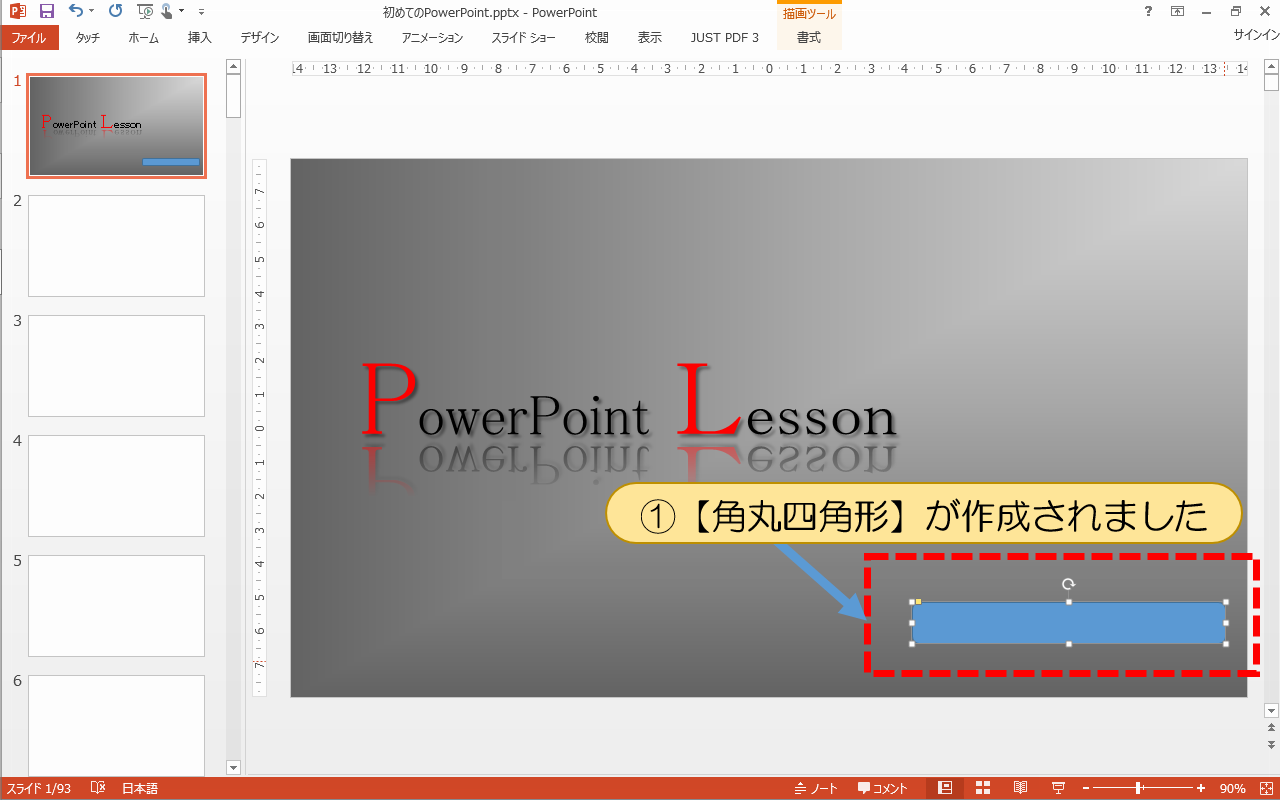Click the Touch/Mouse mode hand icon
This screenshot has width=1280, height=800.
click(x=166, y=12)
